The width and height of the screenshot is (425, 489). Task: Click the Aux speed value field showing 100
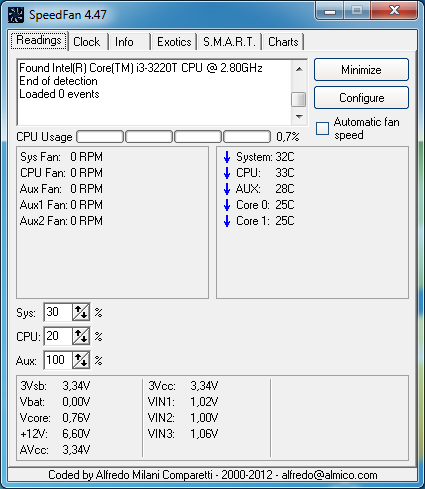click(58, 360)
